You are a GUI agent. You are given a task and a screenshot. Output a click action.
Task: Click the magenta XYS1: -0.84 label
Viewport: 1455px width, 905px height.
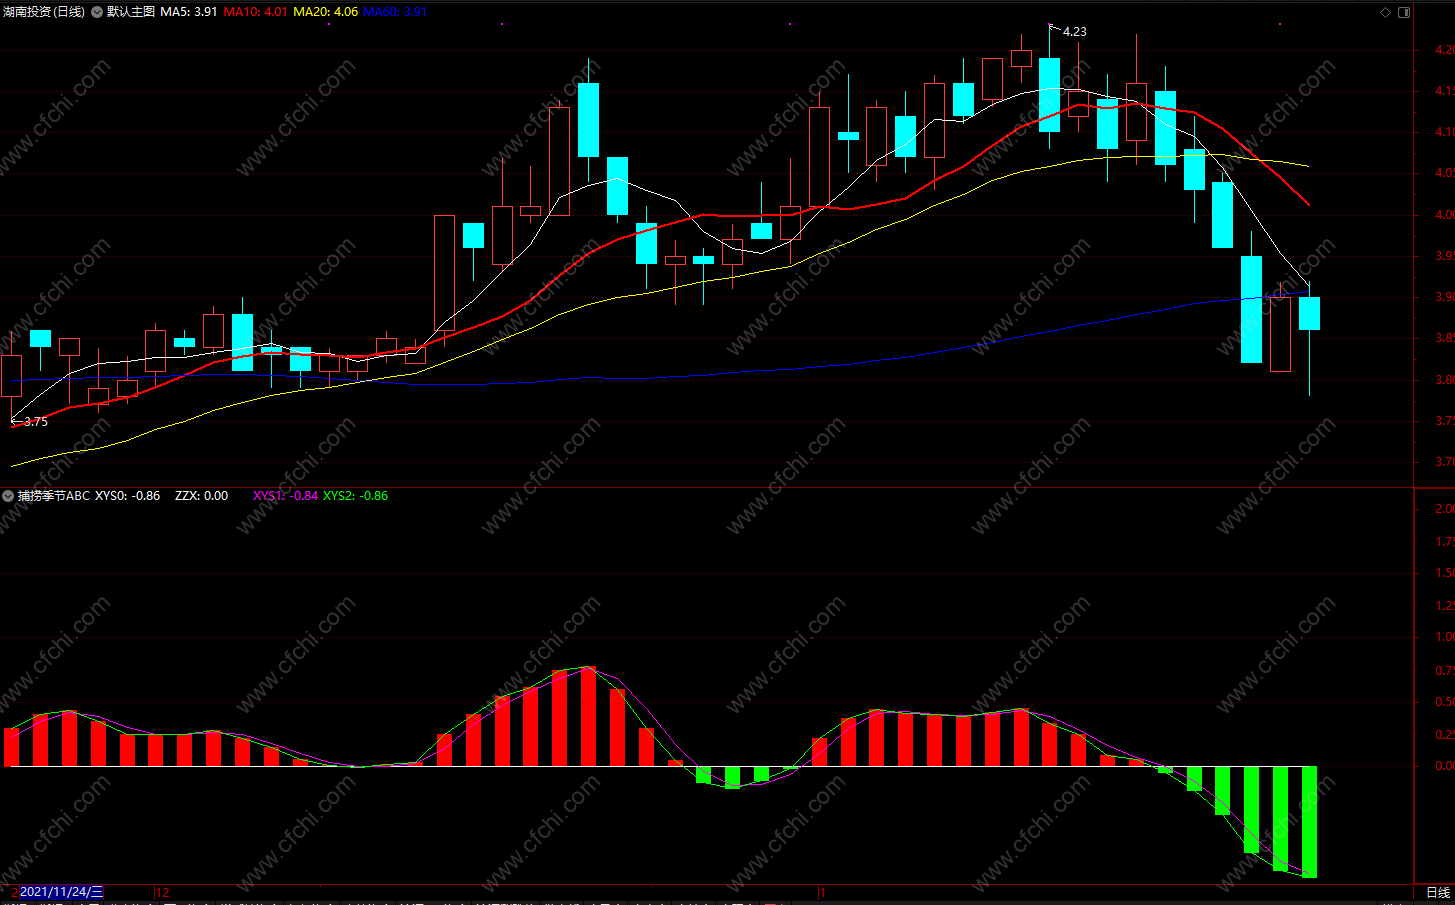point(285,496)
